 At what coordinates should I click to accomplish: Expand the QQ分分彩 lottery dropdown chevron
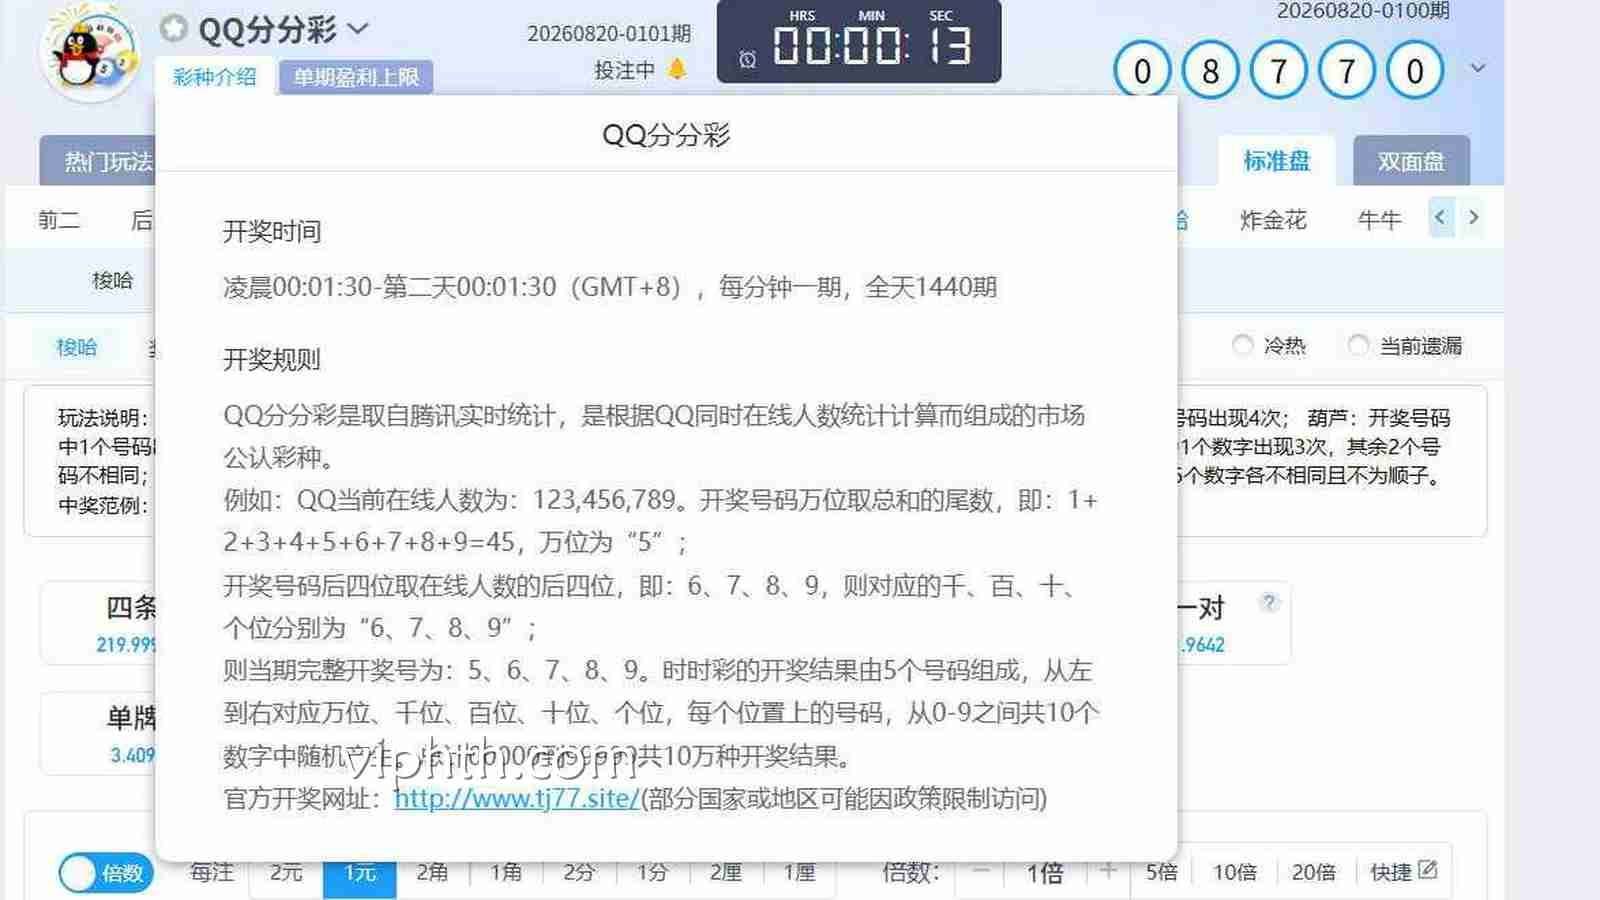[357, 29]
